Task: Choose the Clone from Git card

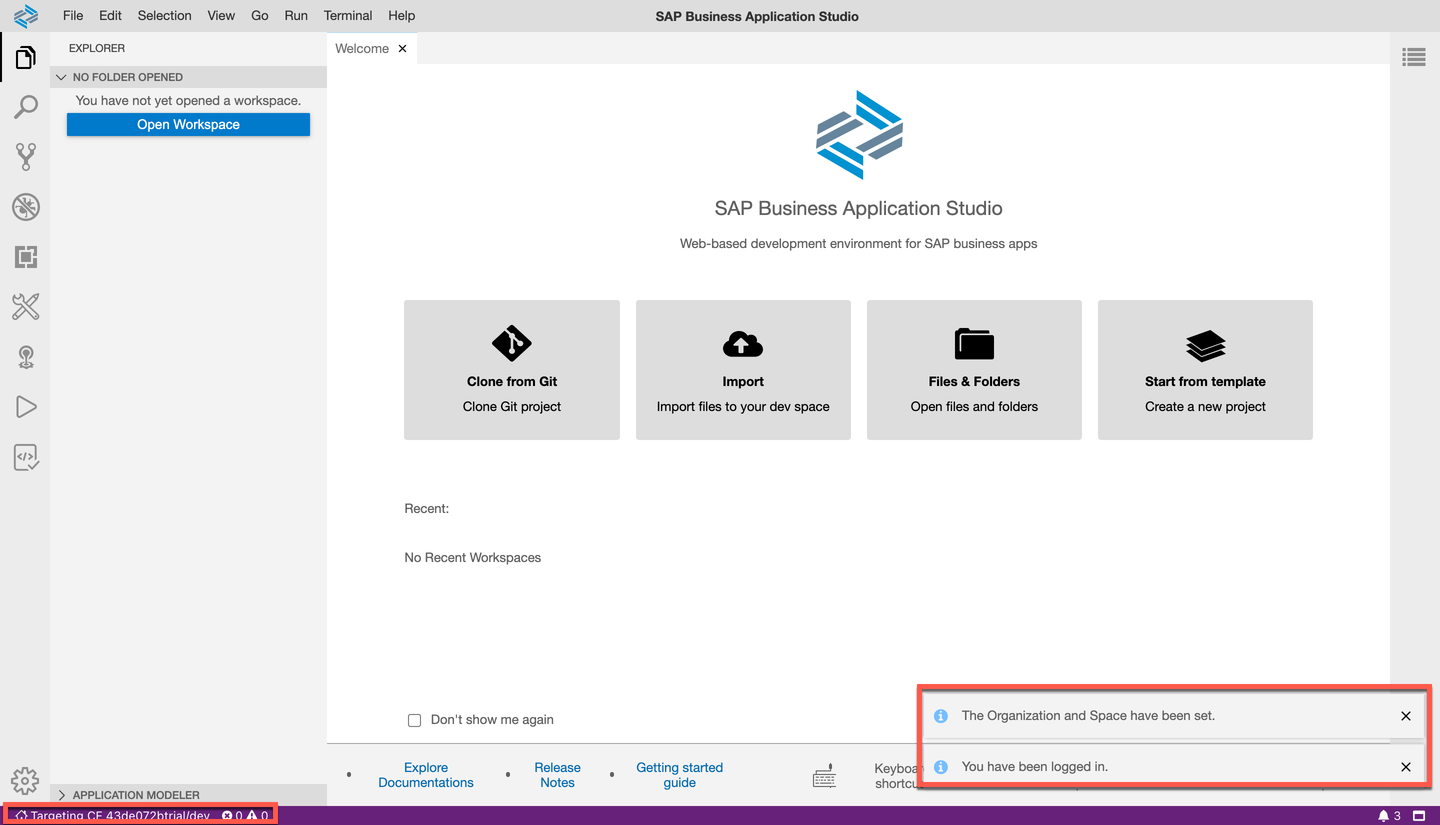Action: pos(512,370)
